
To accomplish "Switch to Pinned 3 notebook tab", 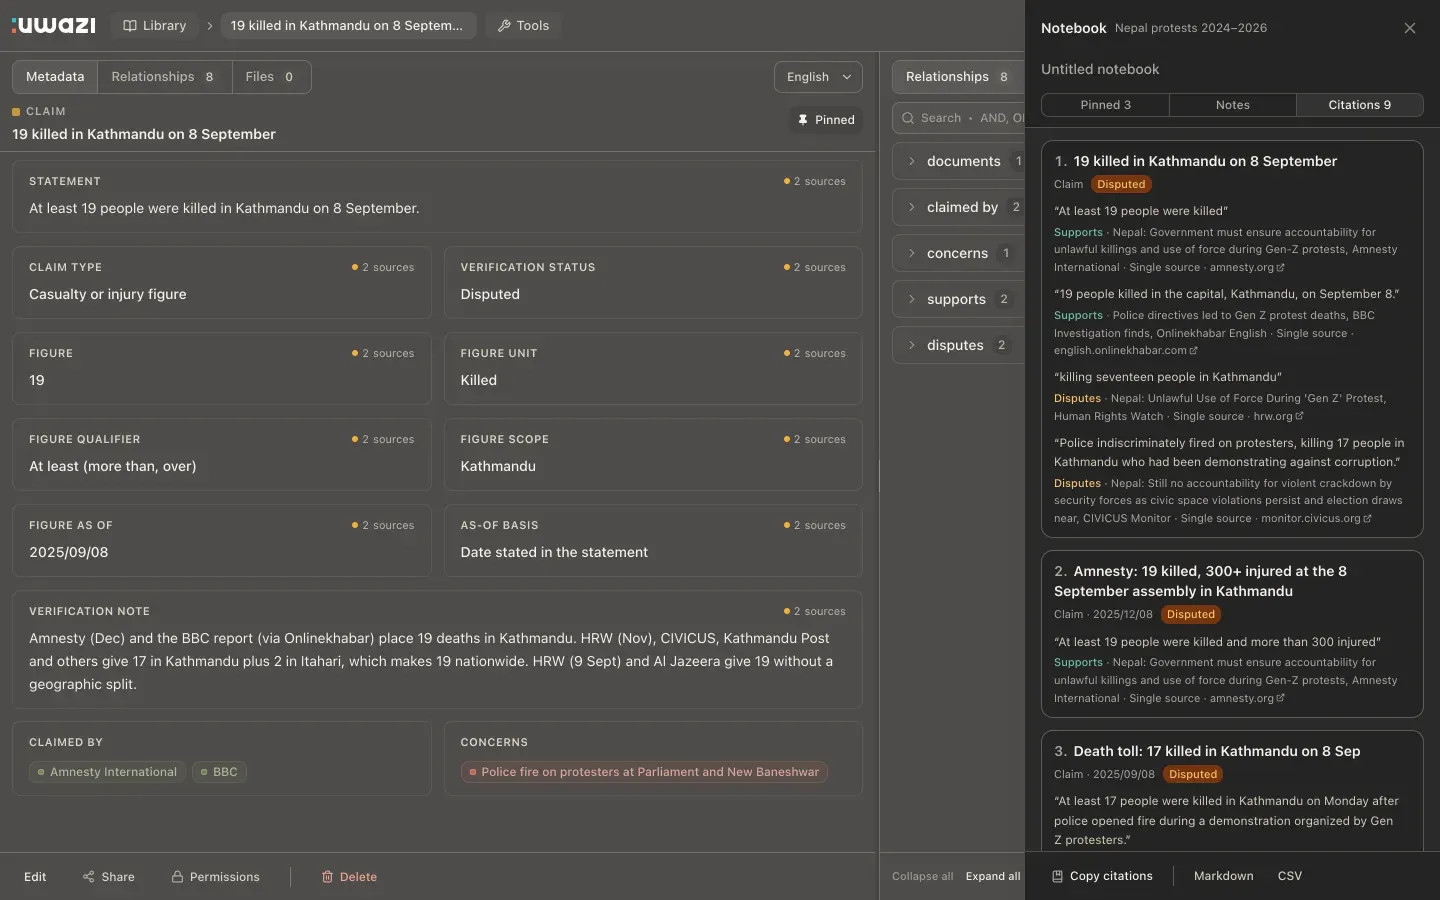I will (x=1105, y=105).
